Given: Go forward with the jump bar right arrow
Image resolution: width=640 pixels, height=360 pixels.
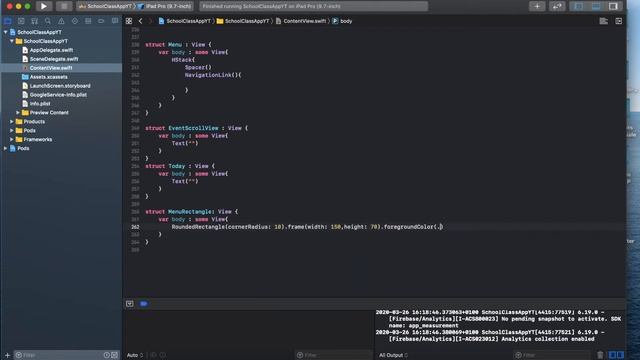Looking at the screenshot, I should coord(150,21).
